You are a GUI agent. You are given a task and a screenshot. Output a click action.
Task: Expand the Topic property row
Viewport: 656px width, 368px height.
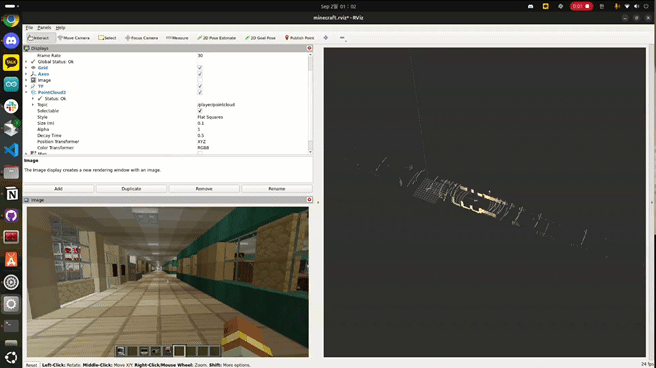click(x=33, y=105)
